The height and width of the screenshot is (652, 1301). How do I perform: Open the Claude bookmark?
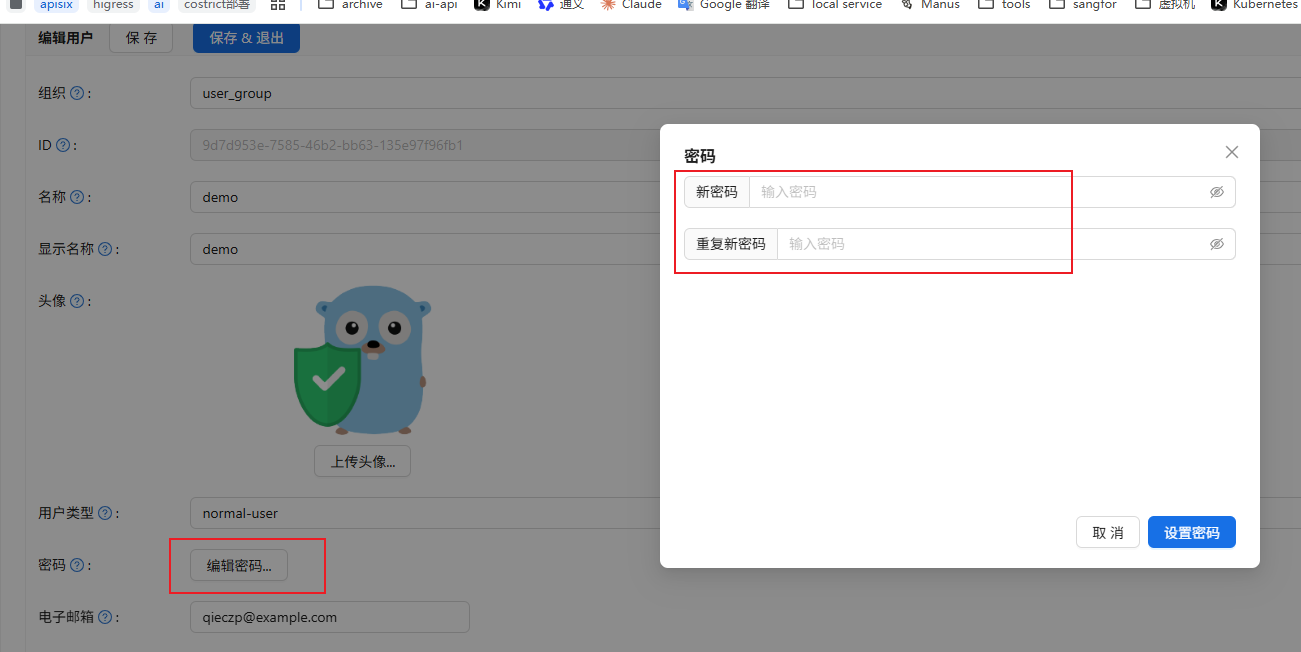pyautogui.click(x=631, y=5)
